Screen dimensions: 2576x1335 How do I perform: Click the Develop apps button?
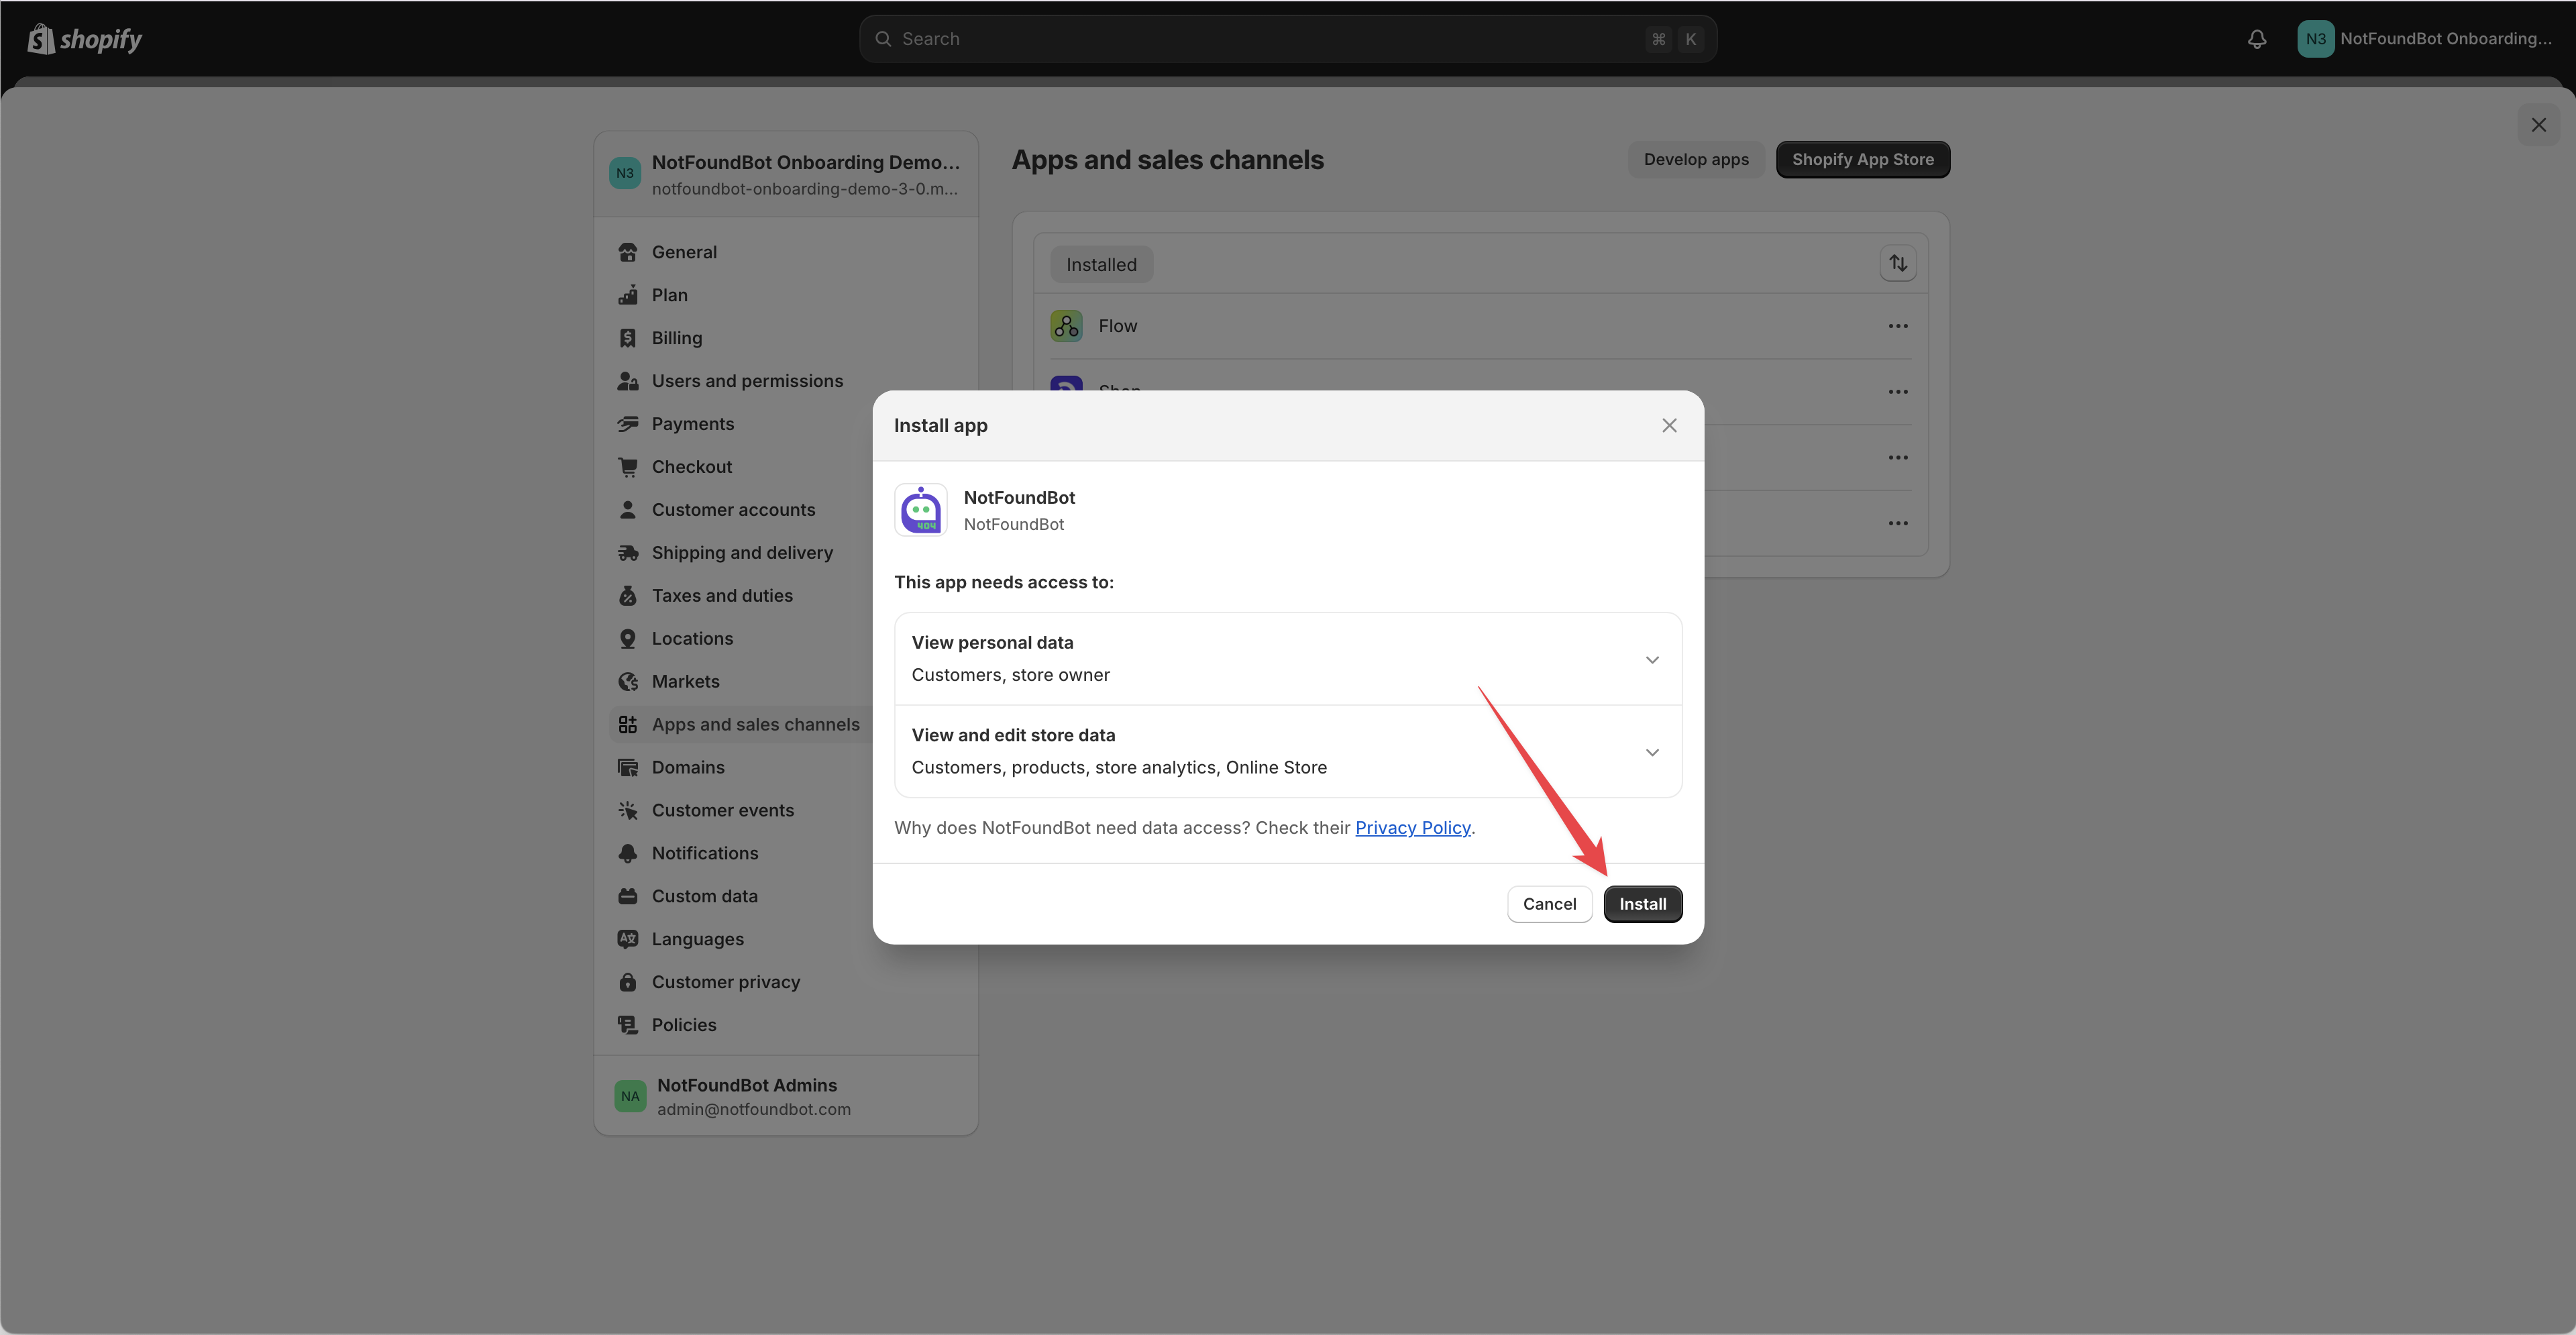1696,159
